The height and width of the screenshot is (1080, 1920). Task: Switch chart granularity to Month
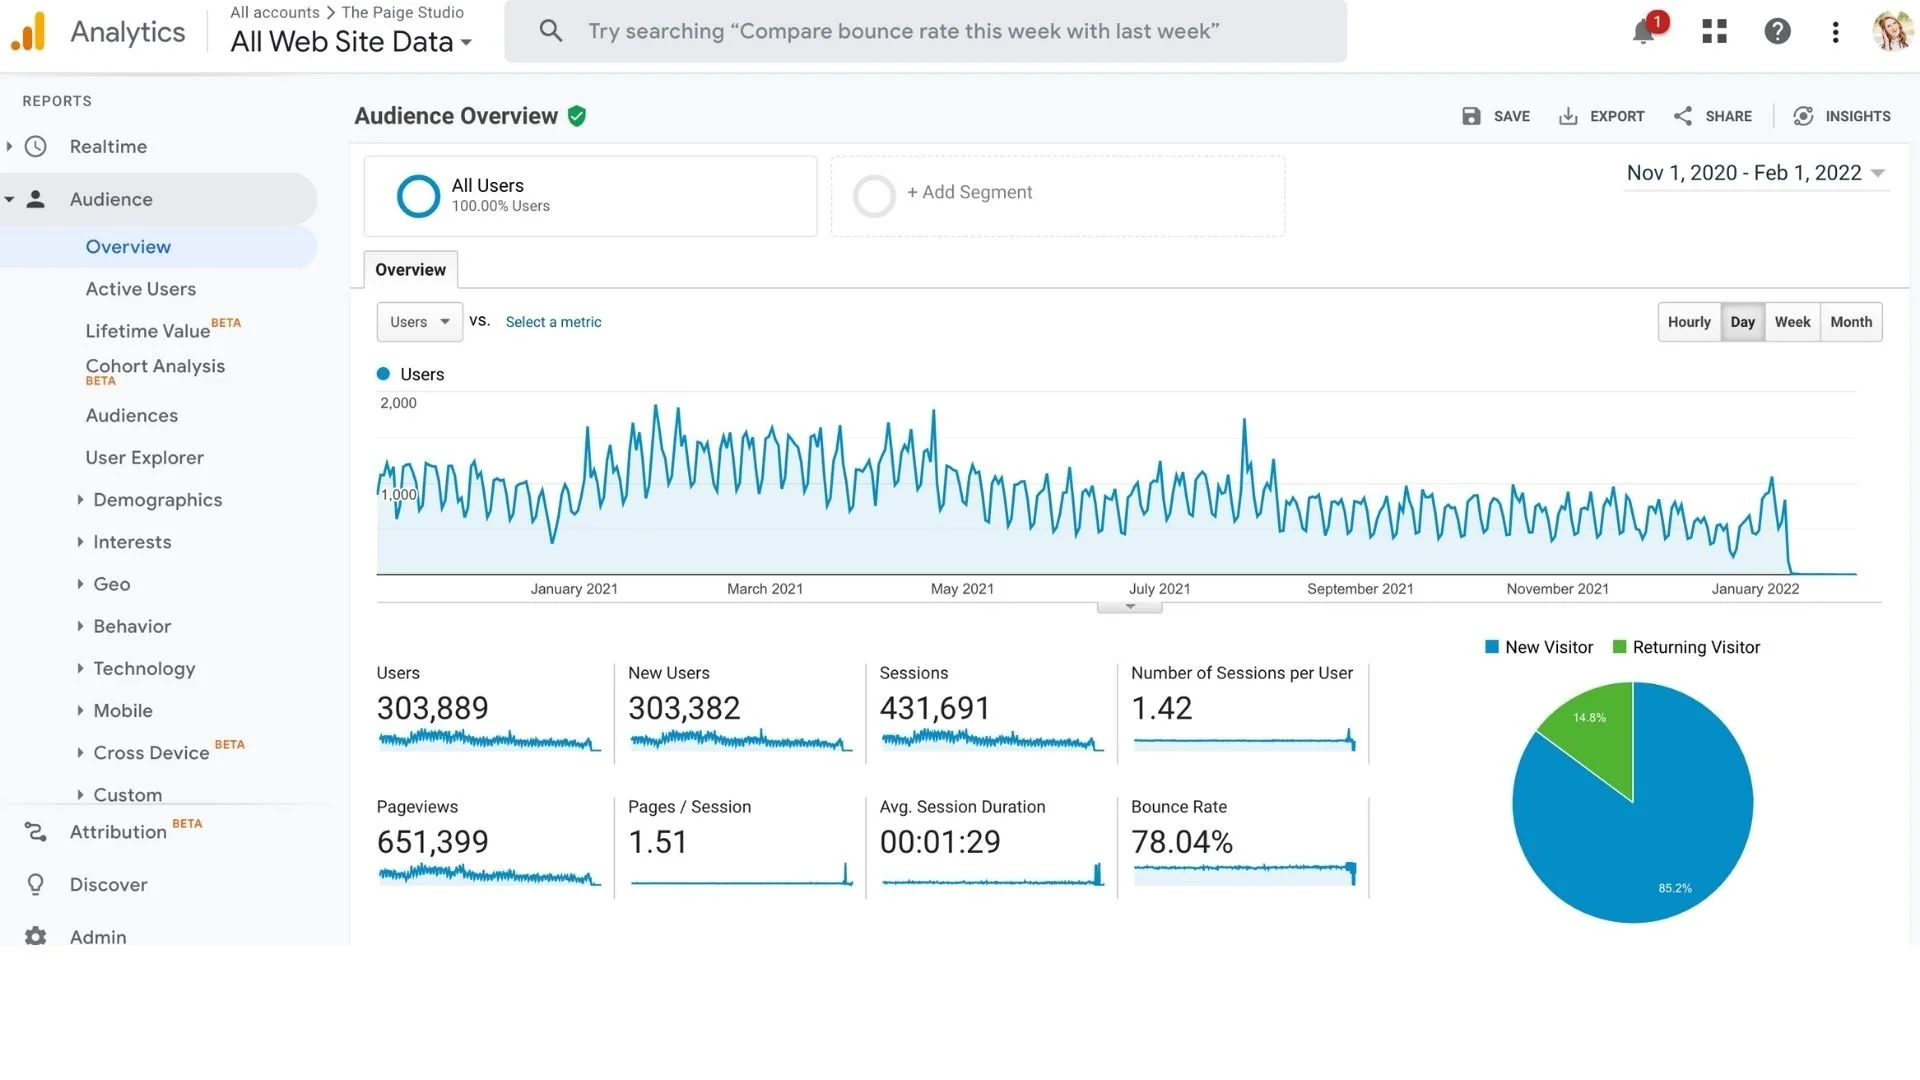click(1851, 322)
